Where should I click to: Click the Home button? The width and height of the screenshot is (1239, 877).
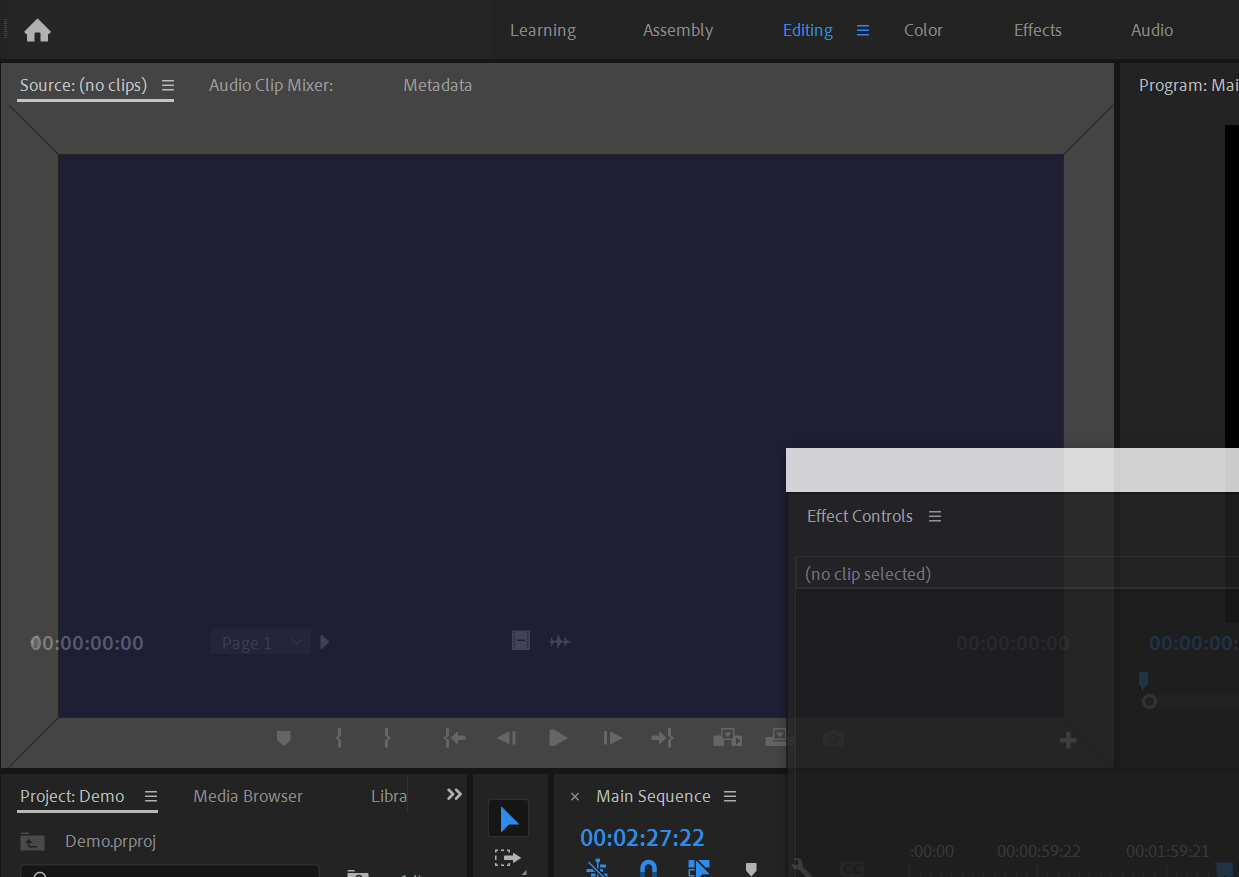coord(37,30)
